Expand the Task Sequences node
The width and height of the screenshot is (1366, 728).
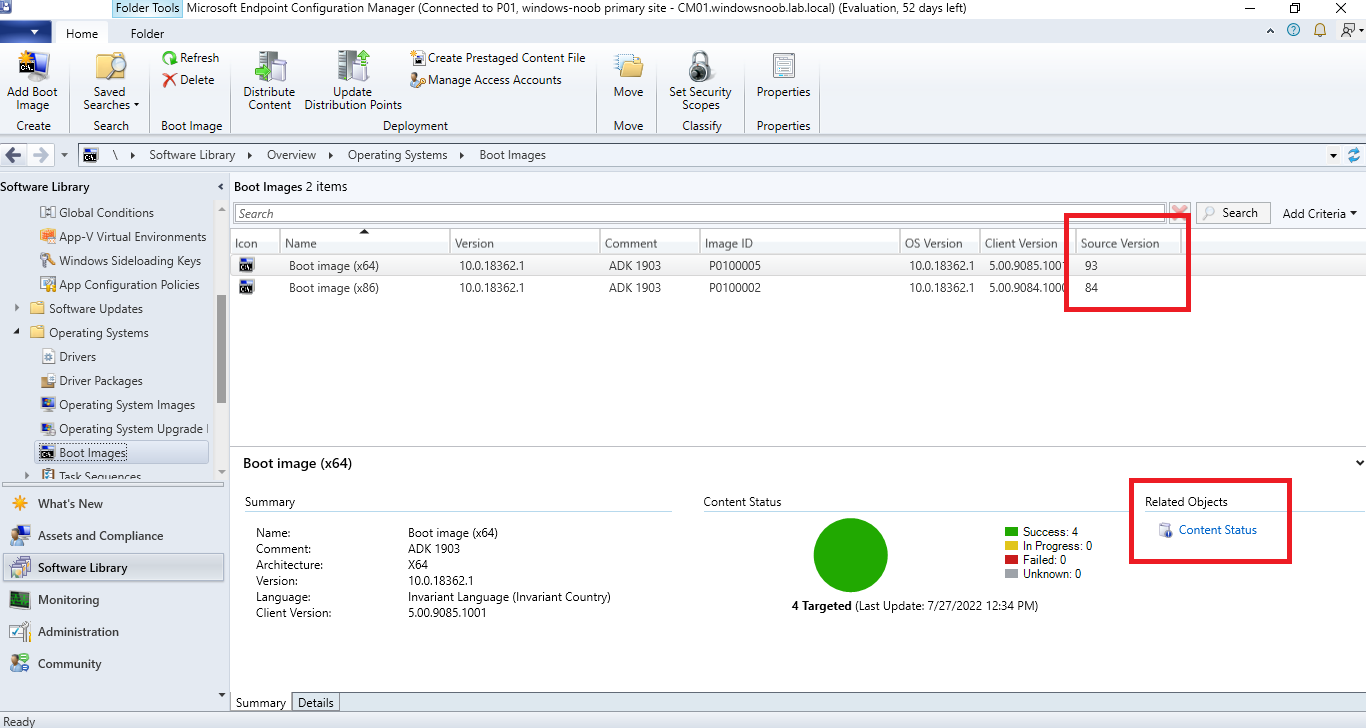pos(28,477)
